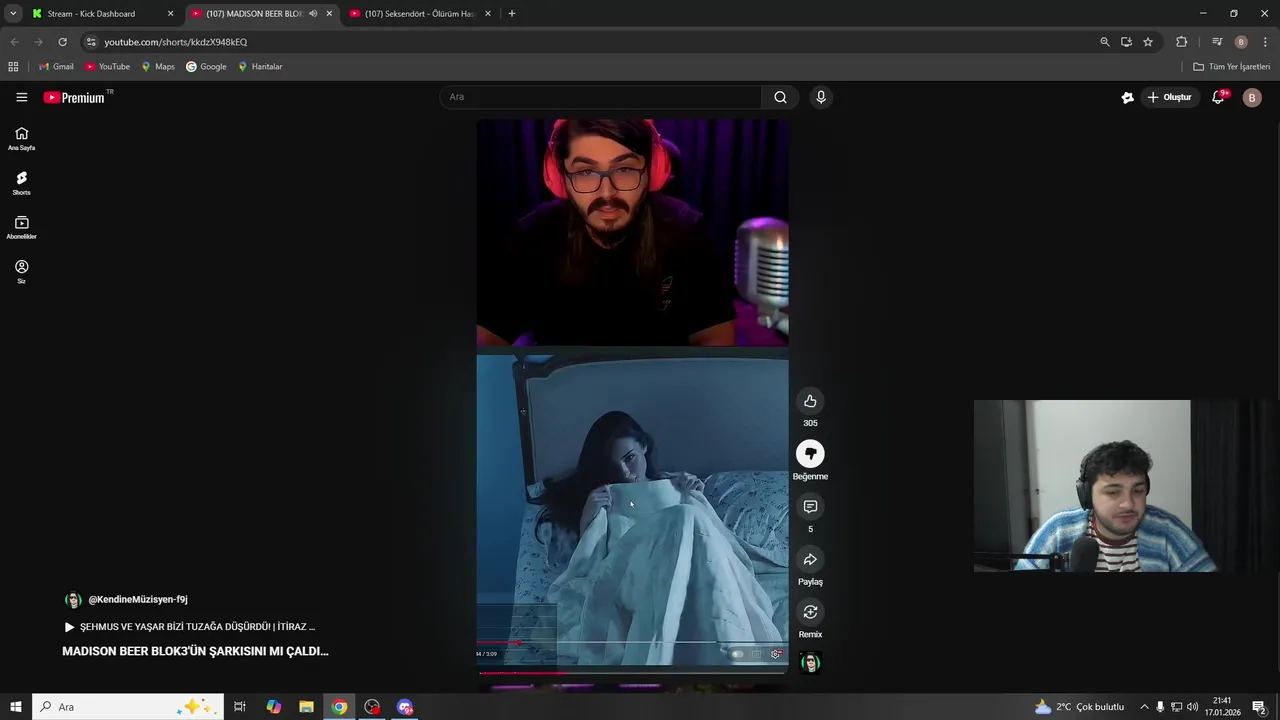1280x720 pixels.
Task: Open weather widget 2°C Çok bulutlu
Action: 1079,707
